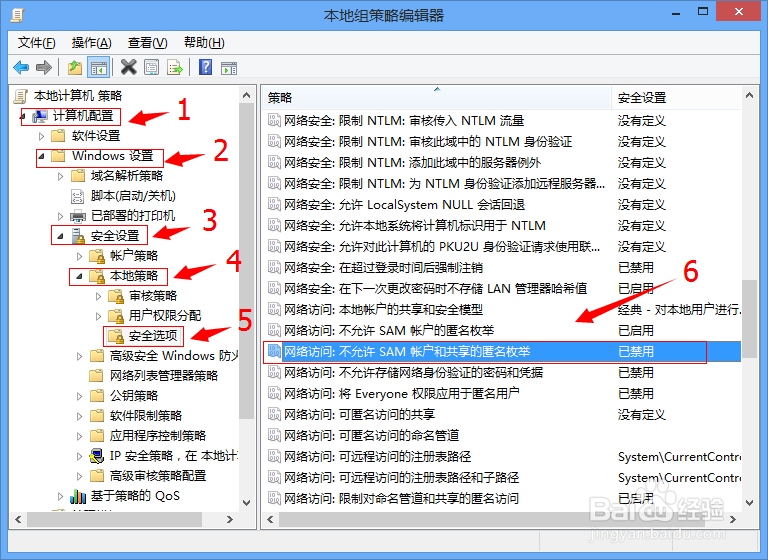The width and height of the screenshot is (768, 560).
Task: Click the Delete (X) toolbar icon
Action: tap(129, 67)
